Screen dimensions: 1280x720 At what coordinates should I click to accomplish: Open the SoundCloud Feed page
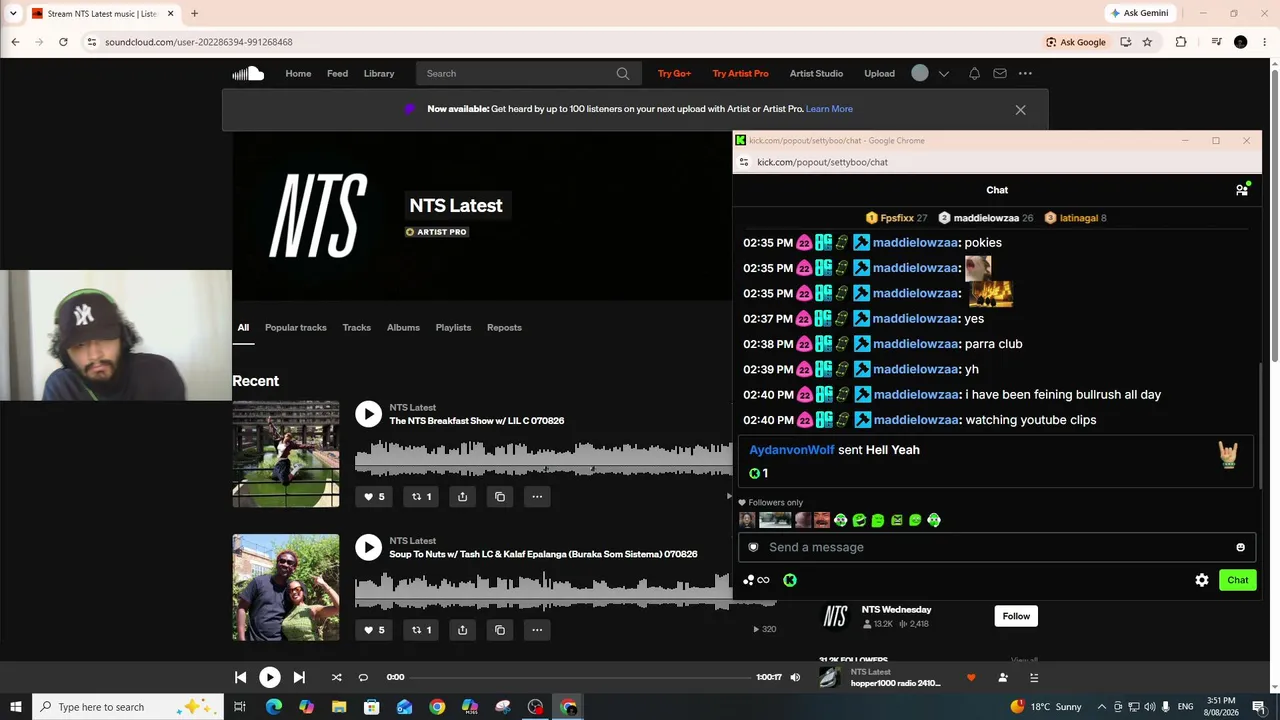[x=337, y=73]
